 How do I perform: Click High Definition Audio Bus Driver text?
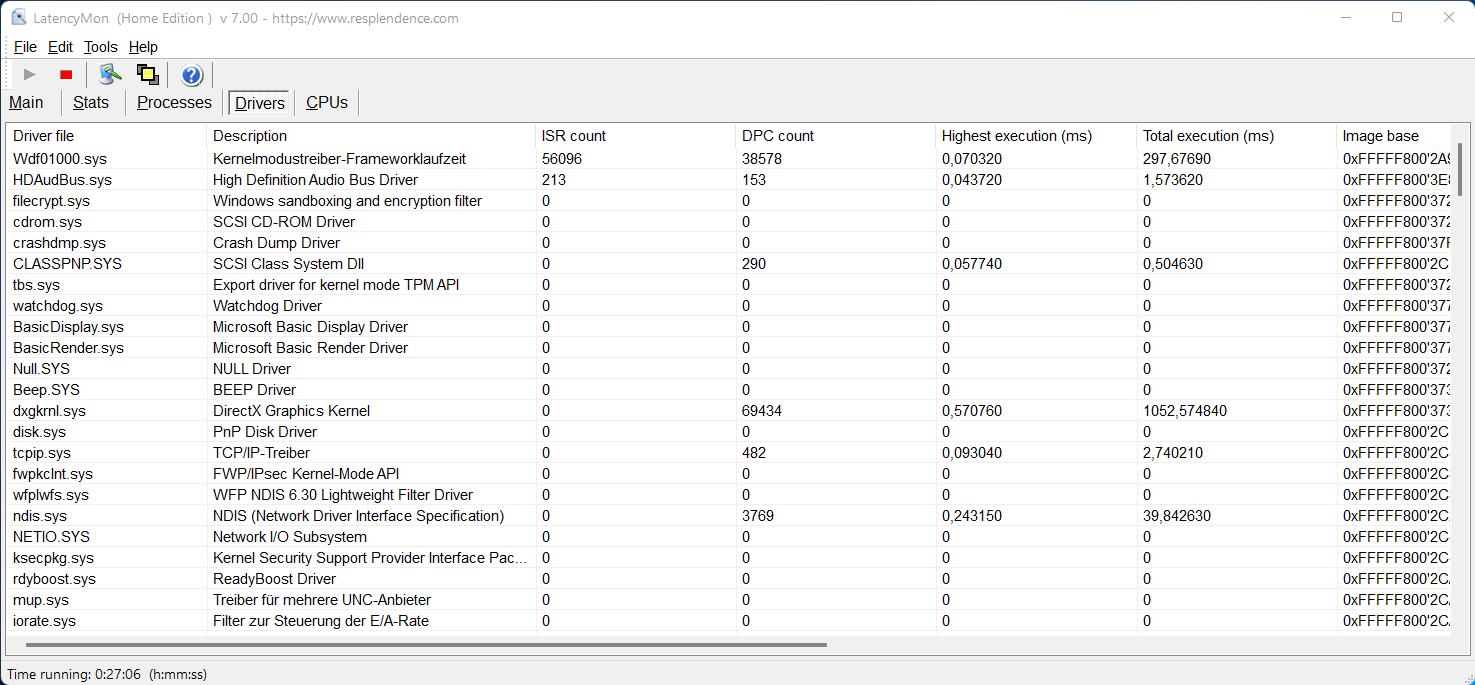coord(315,180)
